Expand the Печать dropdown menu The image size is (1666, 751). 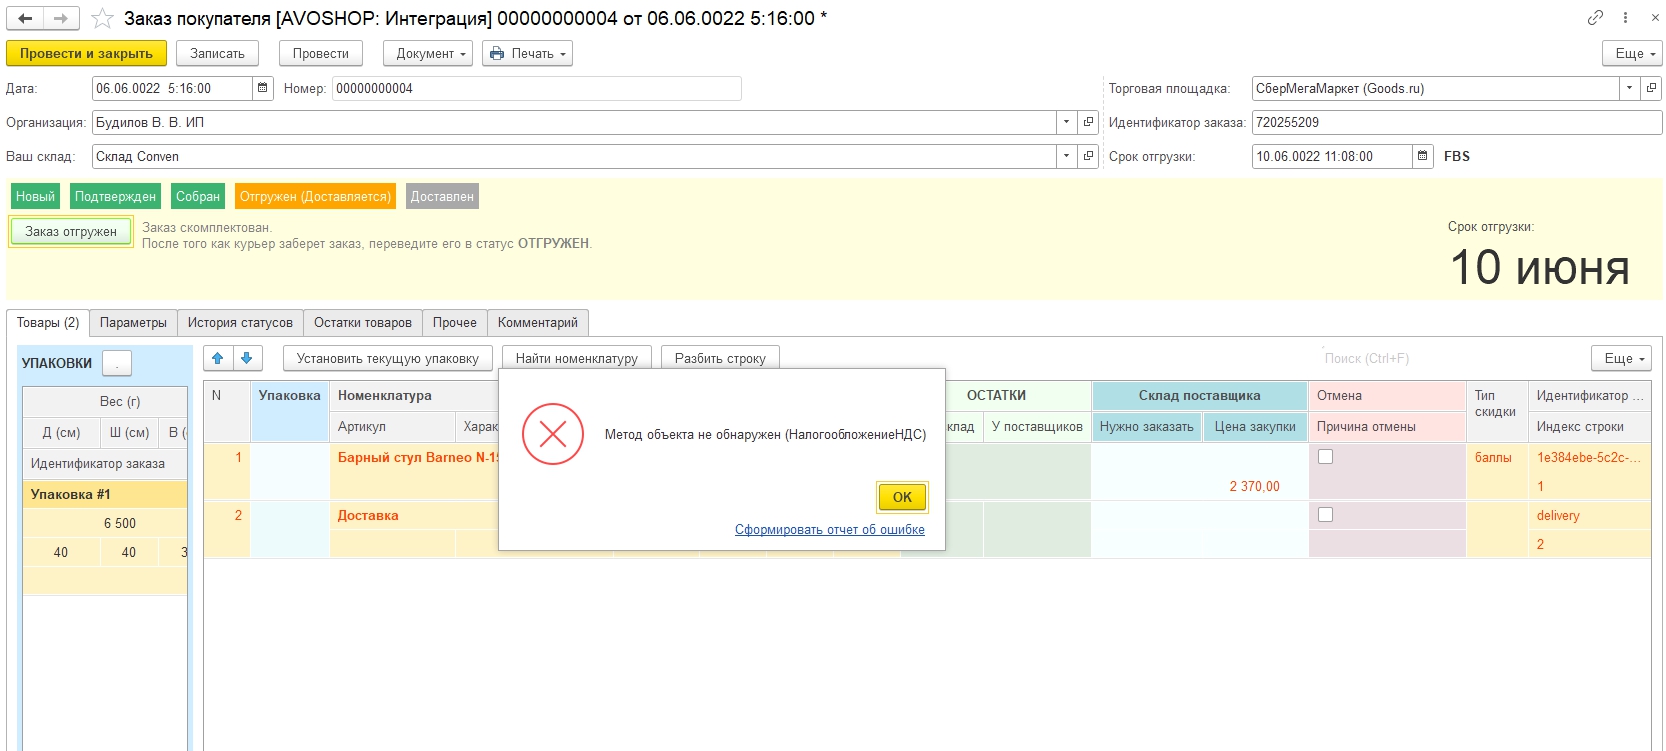click(x=527, y=54)
